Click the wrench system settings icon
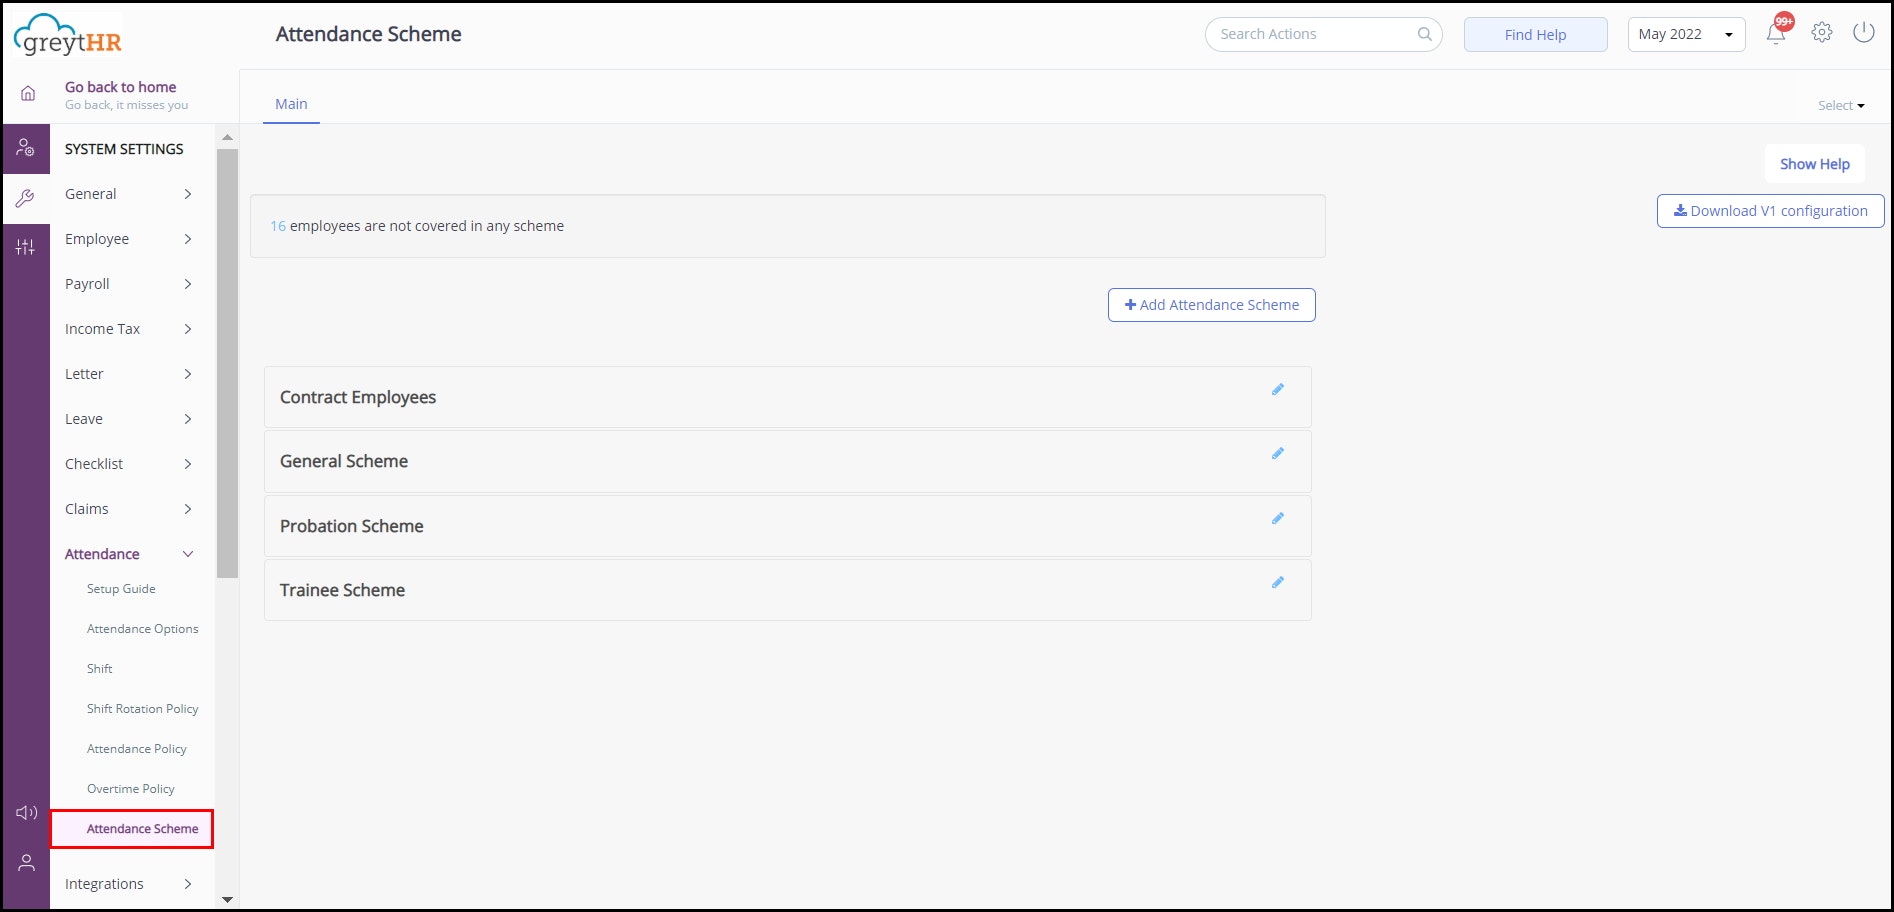Screen dimensions: 1894x912 (x=26, y=197)
